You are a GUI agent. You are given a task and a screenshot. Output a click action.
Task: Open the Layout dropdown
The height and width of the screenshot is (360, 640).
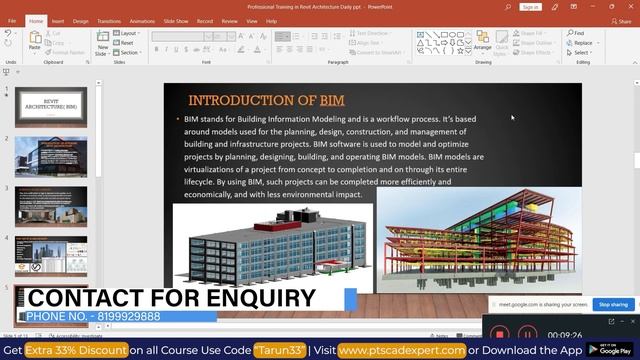tap(127, 33)
